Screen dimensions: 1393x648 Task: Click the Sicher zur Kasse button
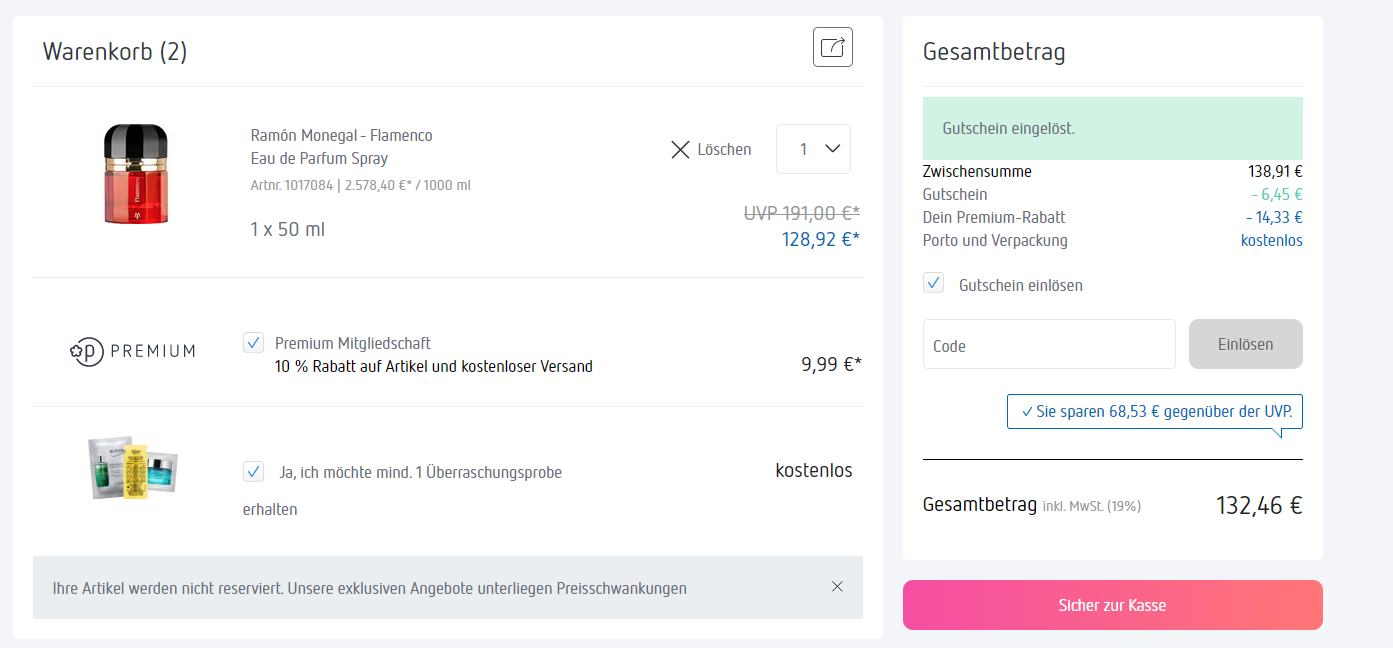pos(1112,605)
